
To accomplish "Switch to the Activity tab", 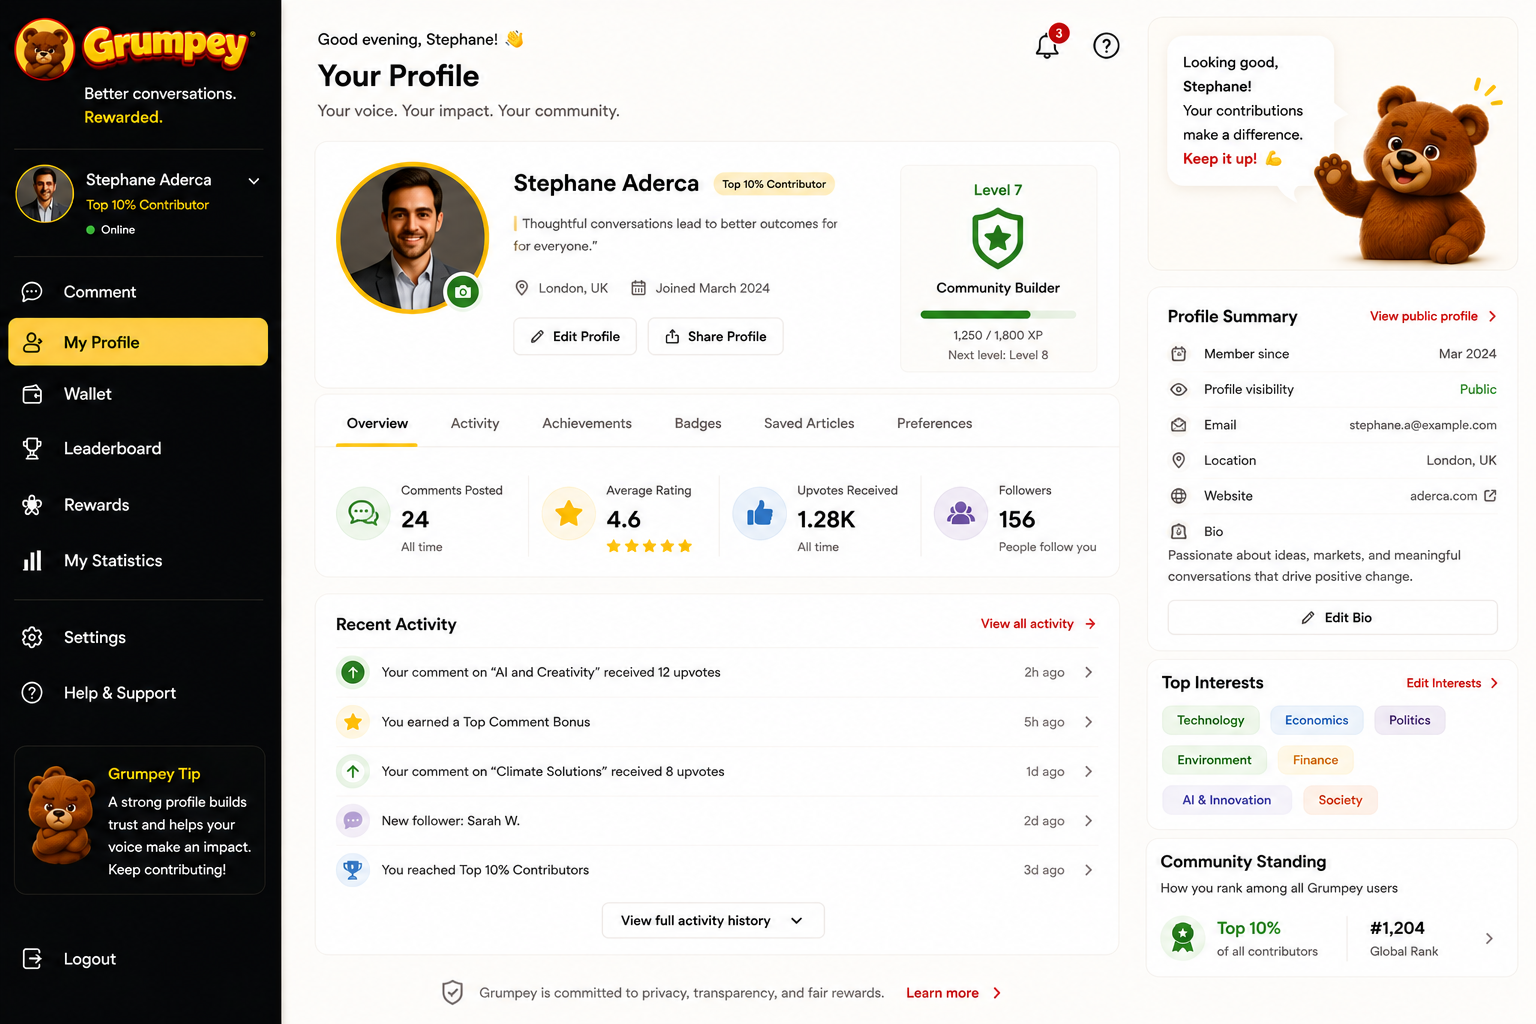I will click(x=475, y=423).
